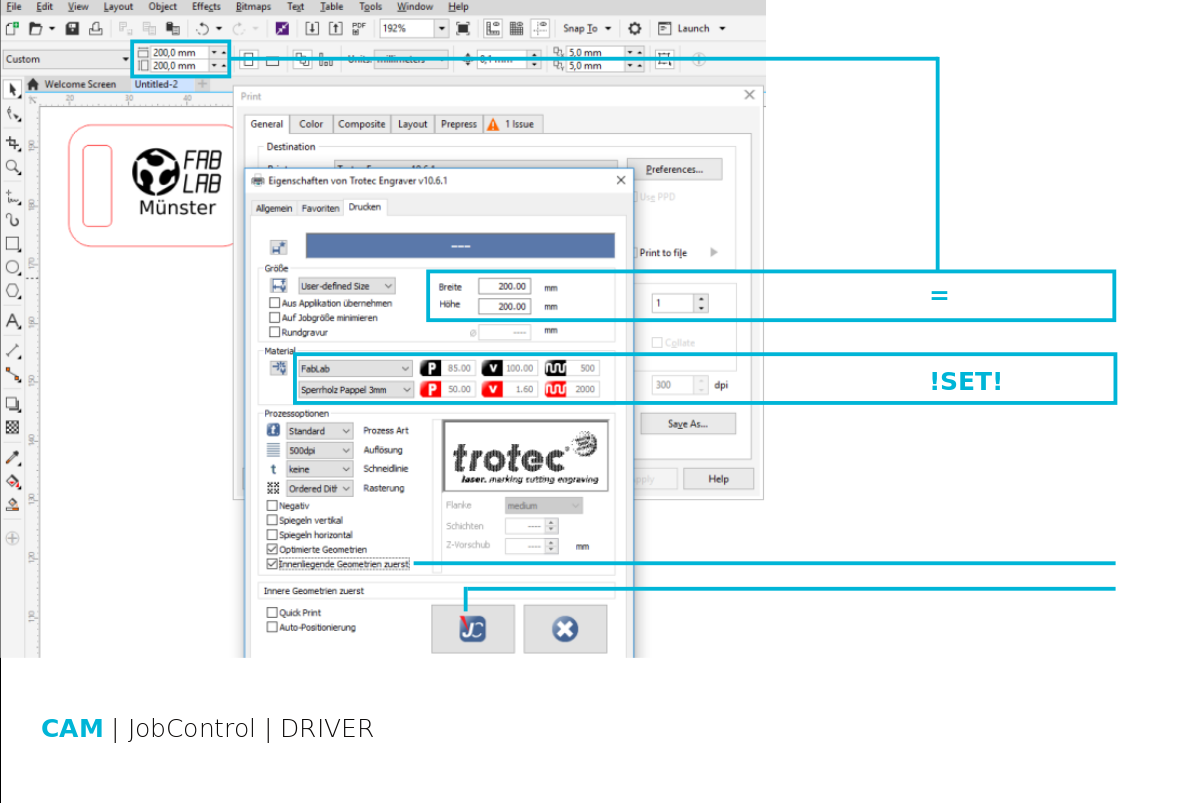Select the Ellipse tool
This screenshot has width=1190, height=803.
pyautogui.click(x=13, y=268)
